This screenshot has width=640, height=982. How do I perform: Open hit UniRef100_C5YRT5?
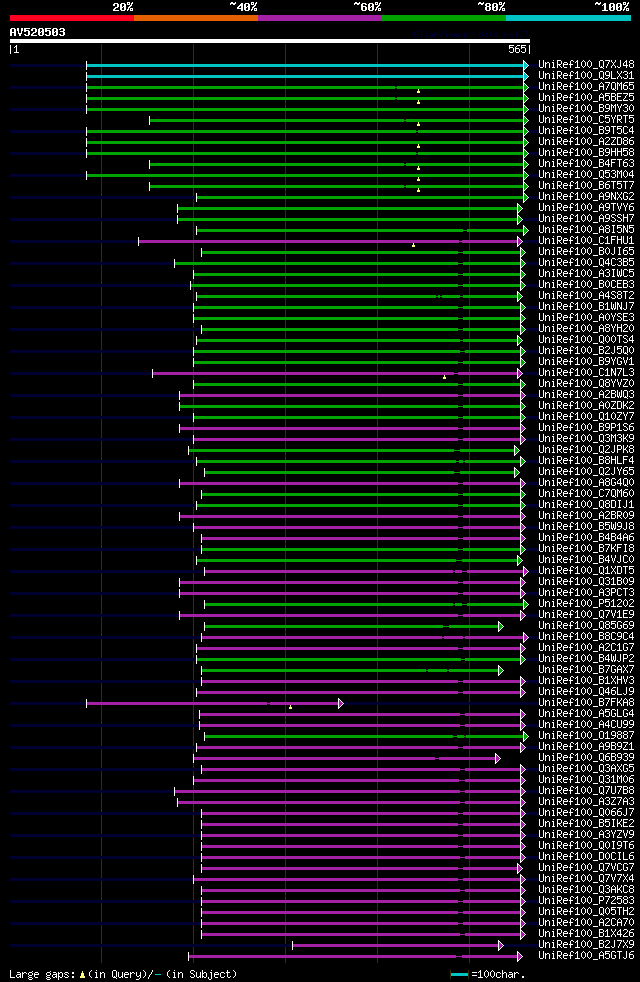pos(586,119)
